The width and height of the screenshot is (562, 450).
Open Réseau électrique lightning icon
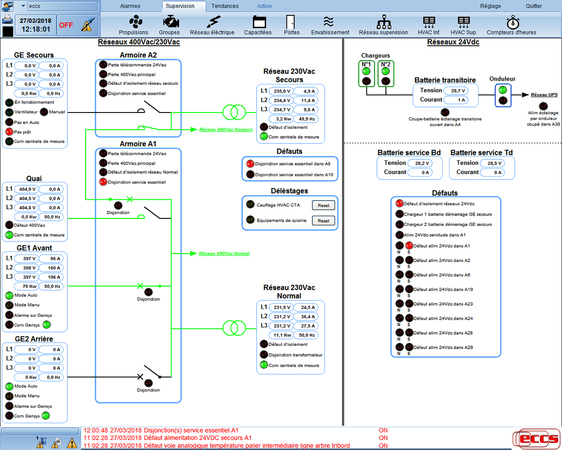(213, 22)
